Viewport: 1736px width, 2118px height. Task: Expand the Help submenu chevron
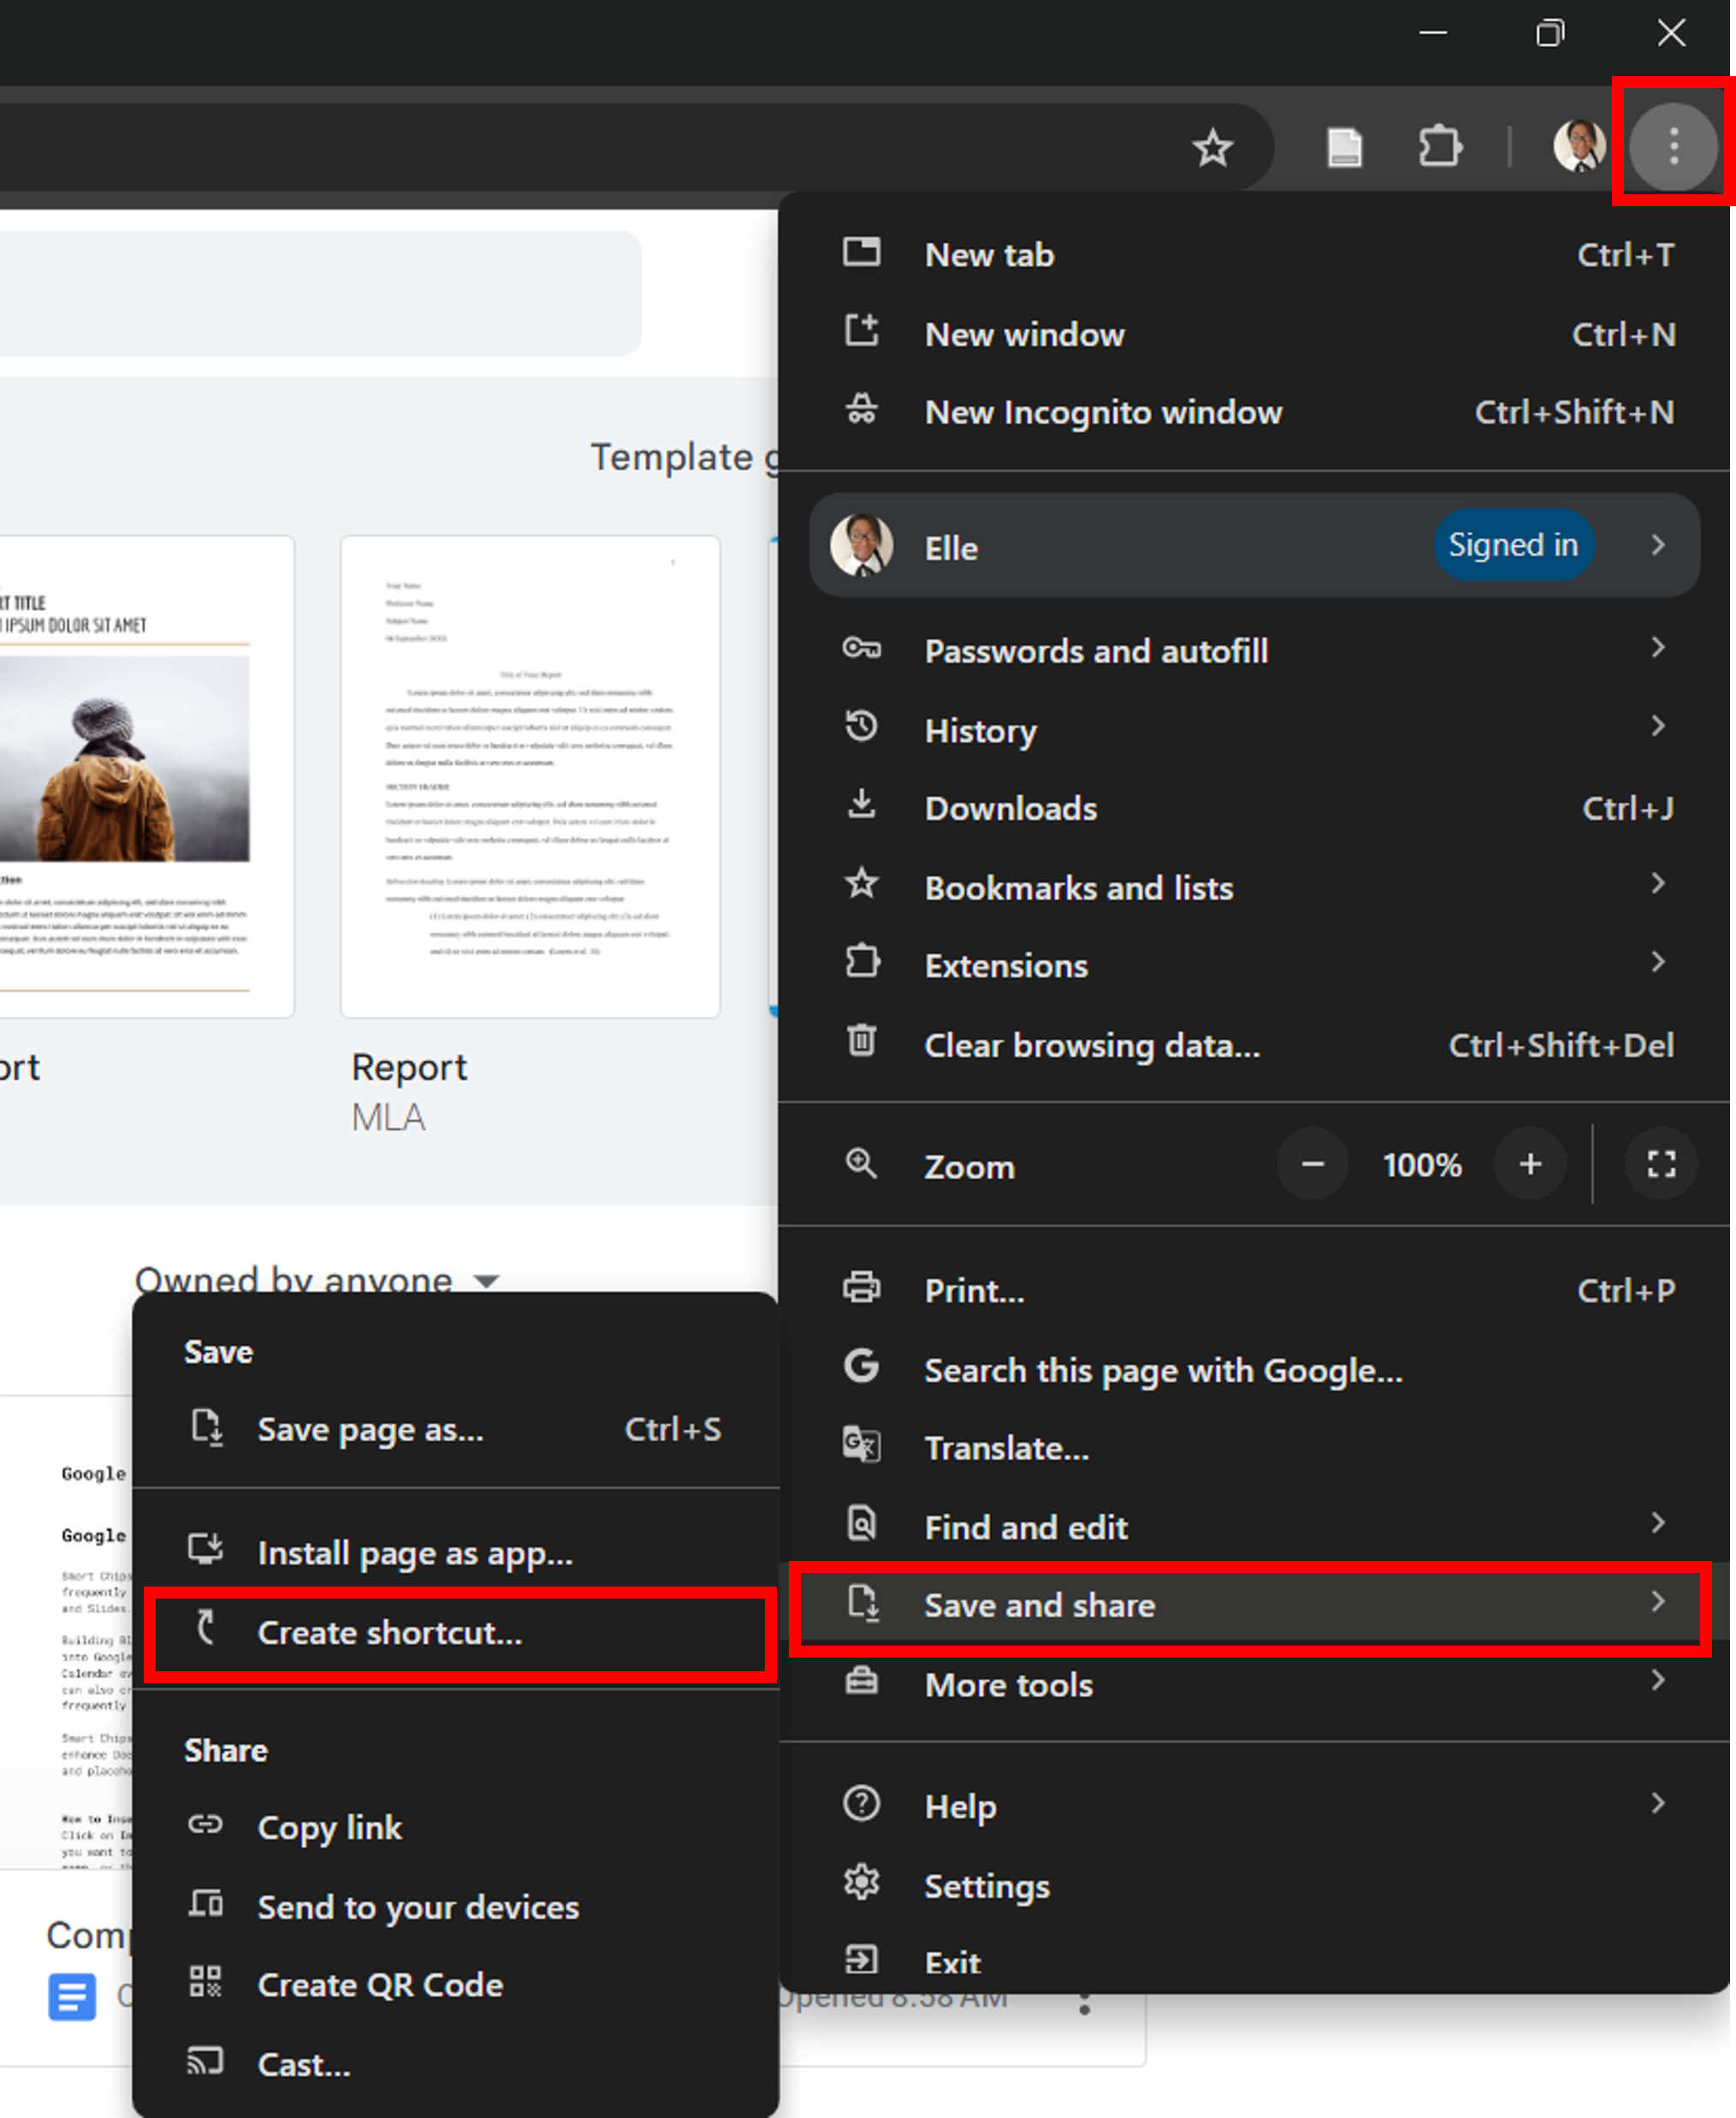click(1658, 1802)
